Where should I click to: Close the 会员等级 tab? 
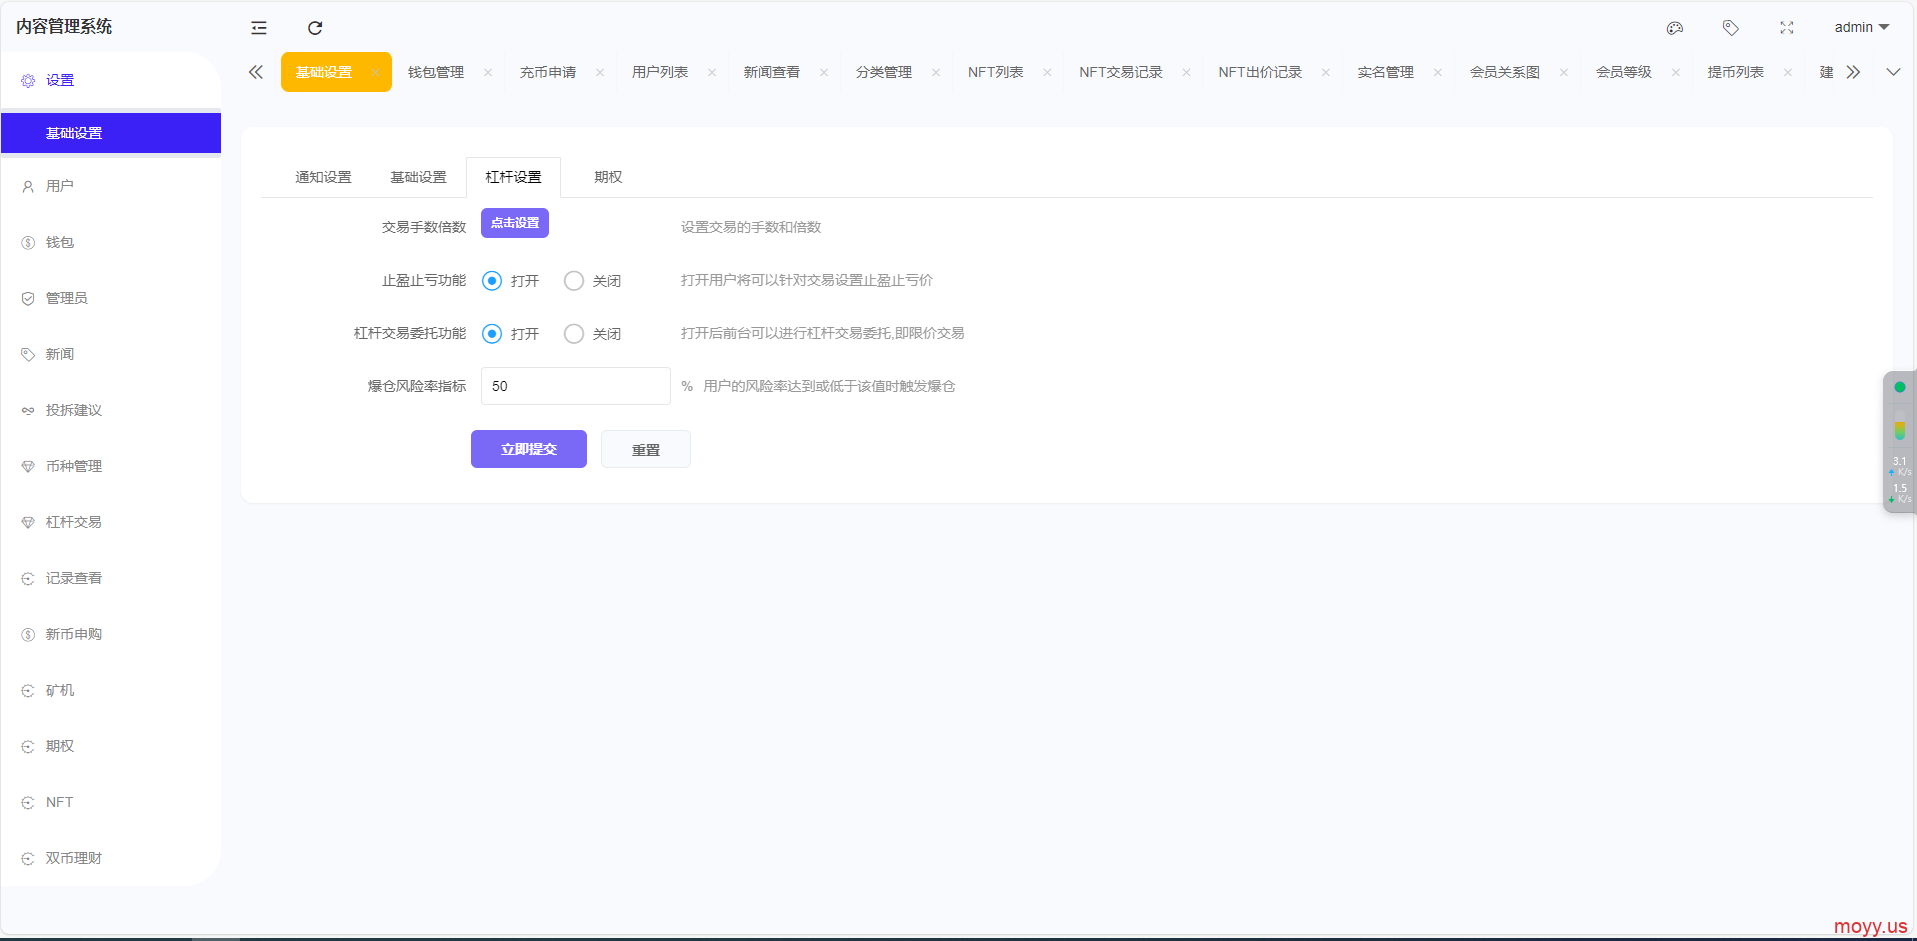point(1676,72)
